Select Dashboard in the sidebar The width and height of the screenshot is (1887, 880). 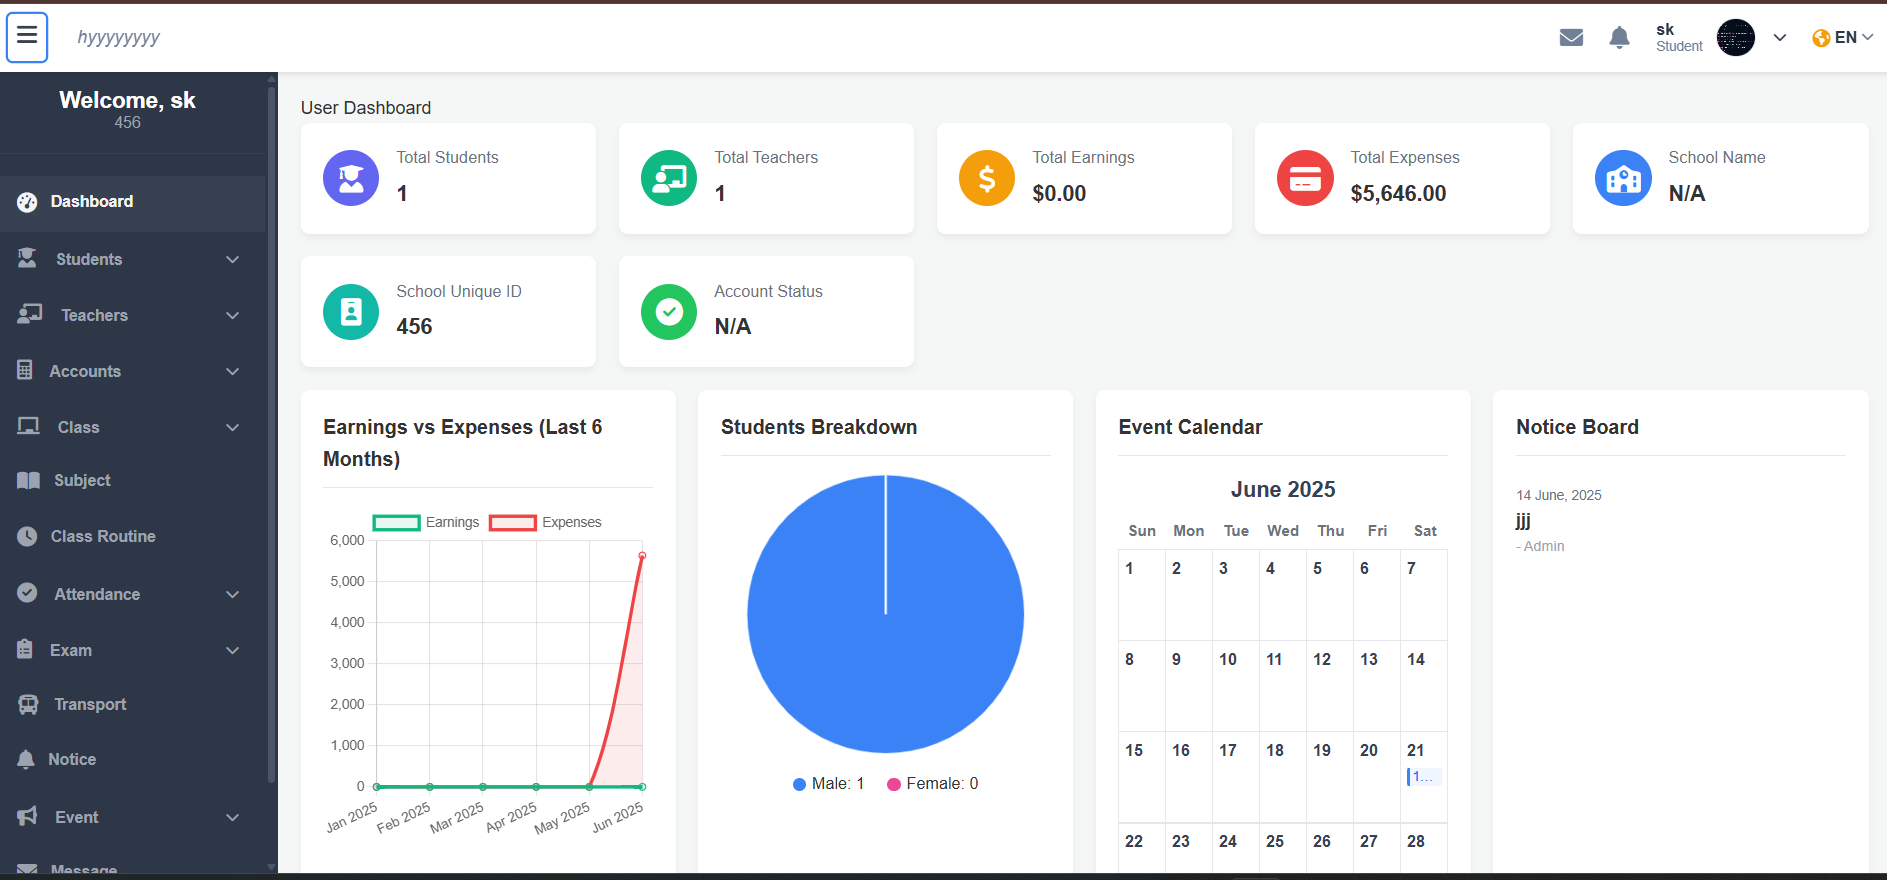133,202
